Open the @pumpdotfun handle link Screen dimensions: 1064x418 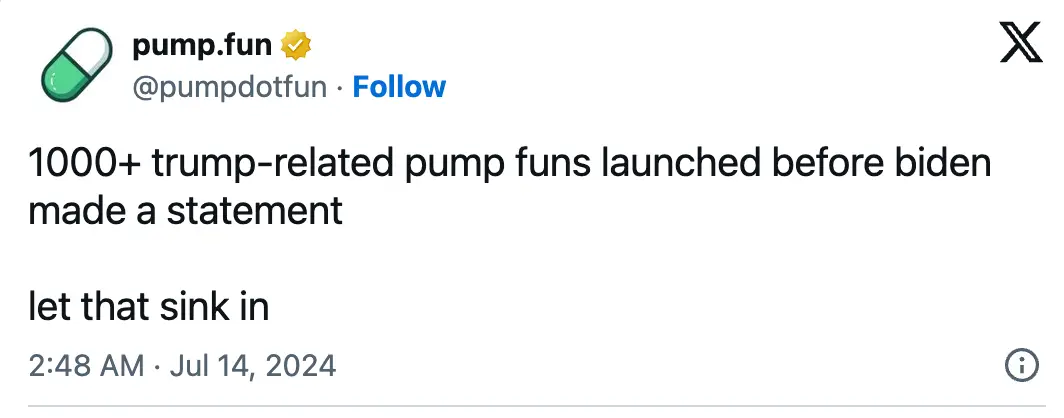point(230,87)
